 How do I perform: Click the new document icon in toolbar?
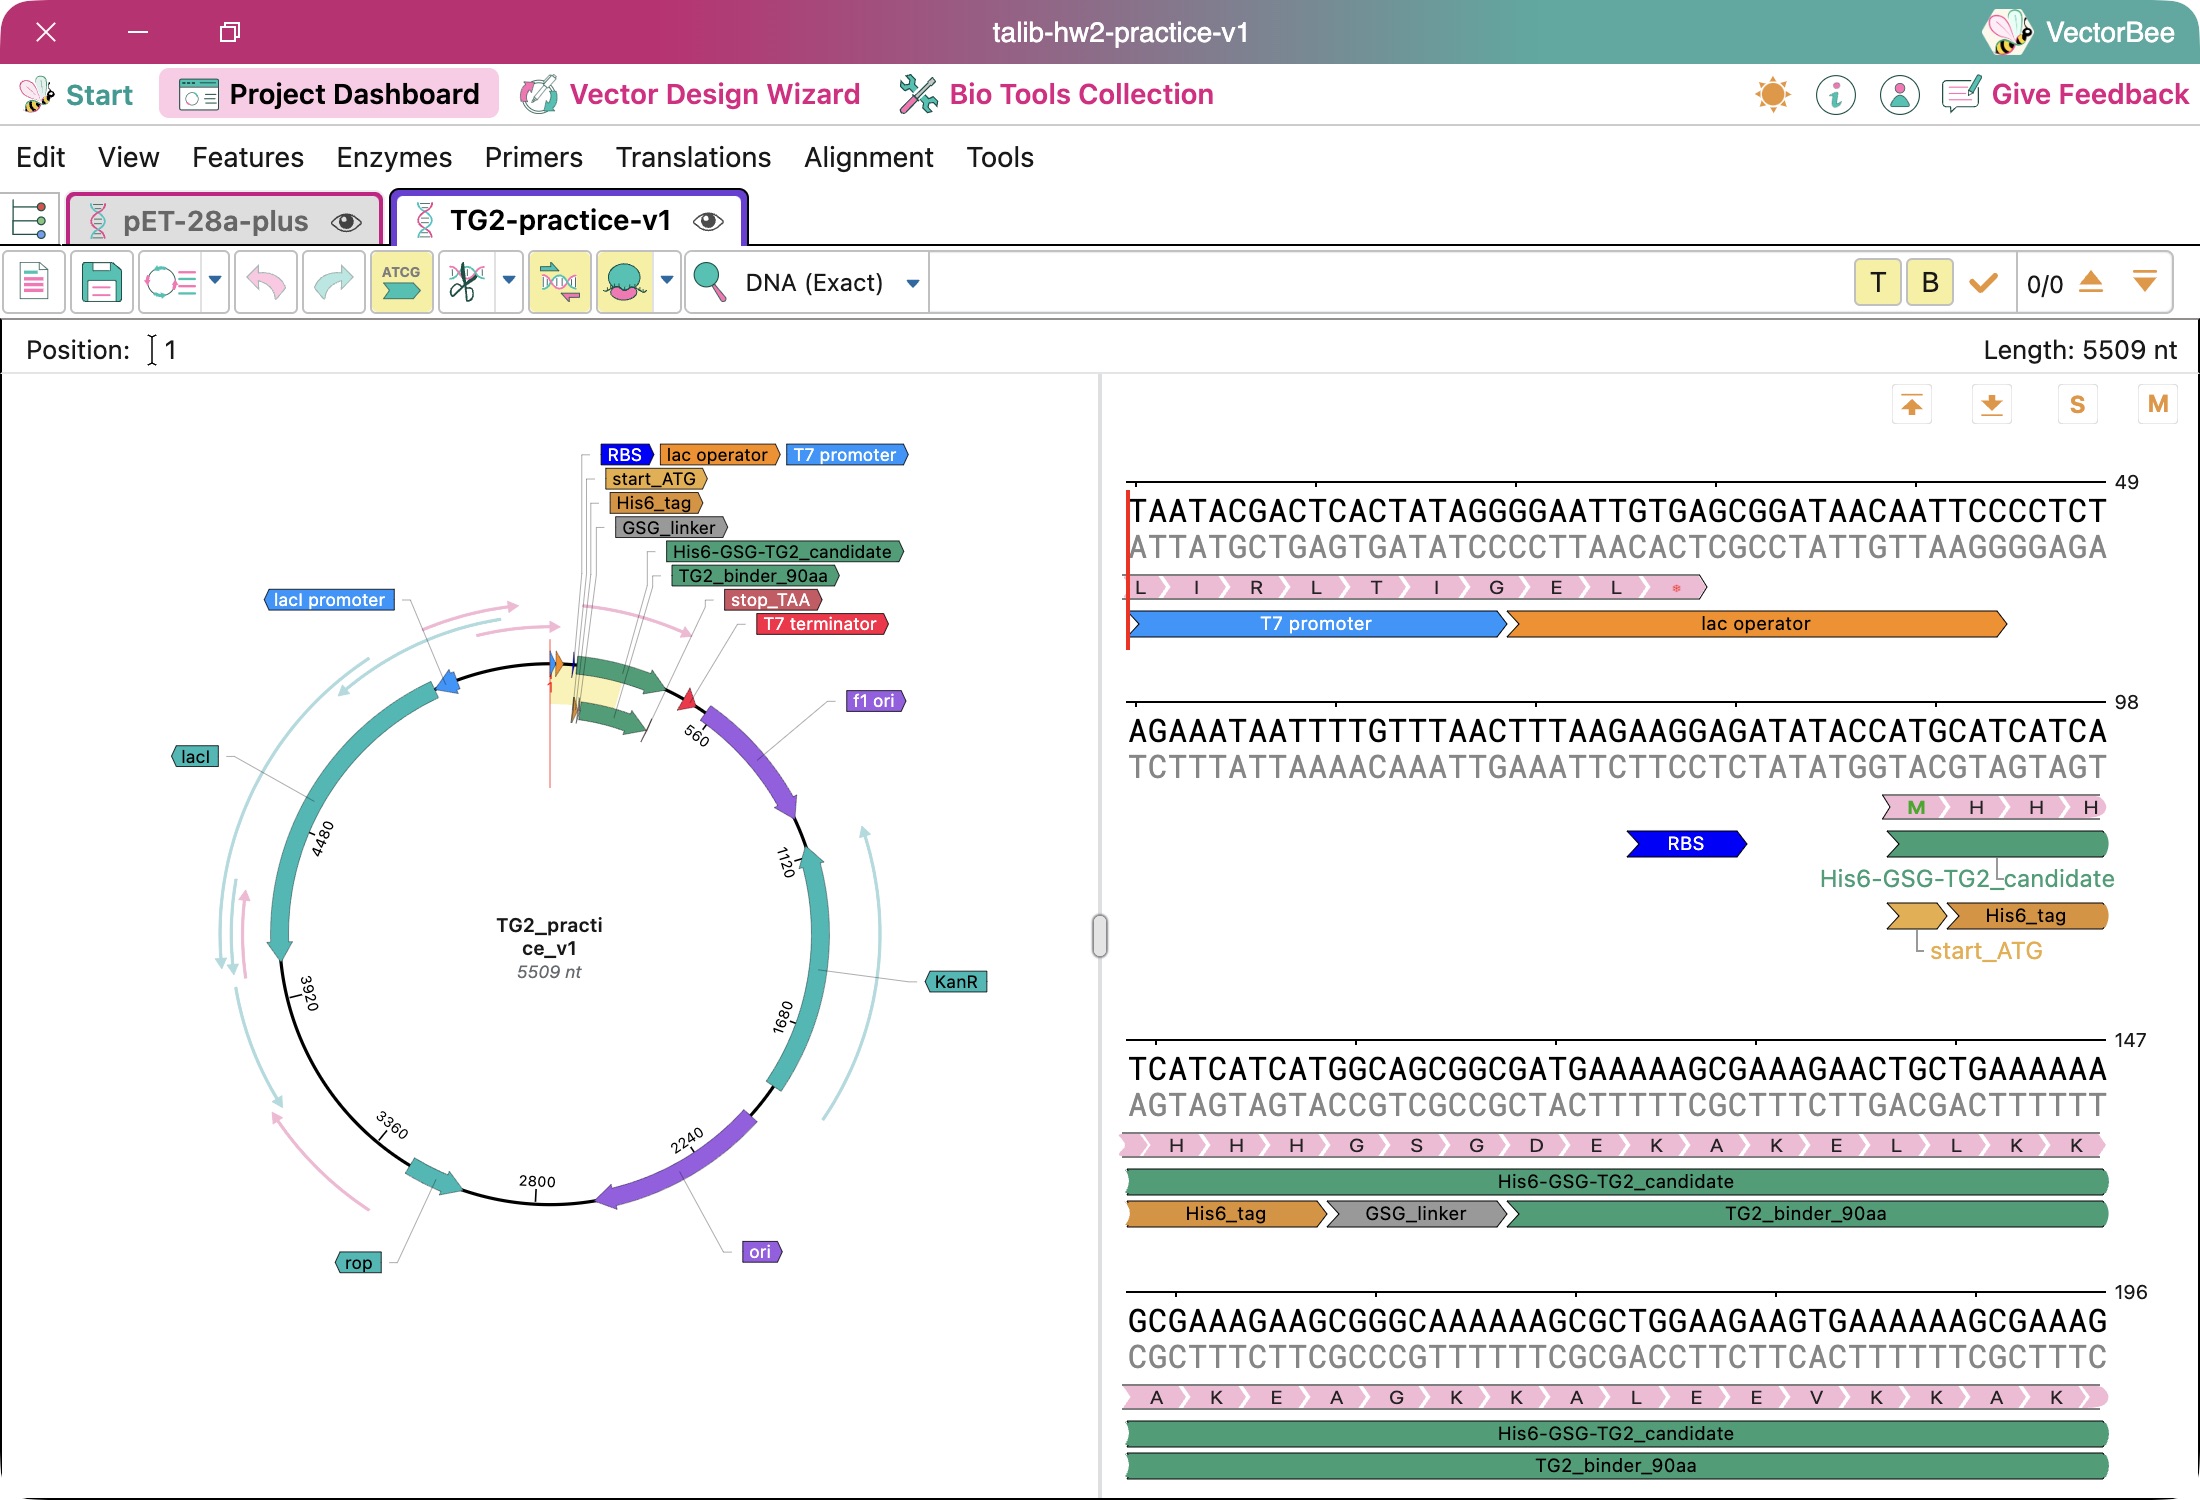(x=35, y=283)
